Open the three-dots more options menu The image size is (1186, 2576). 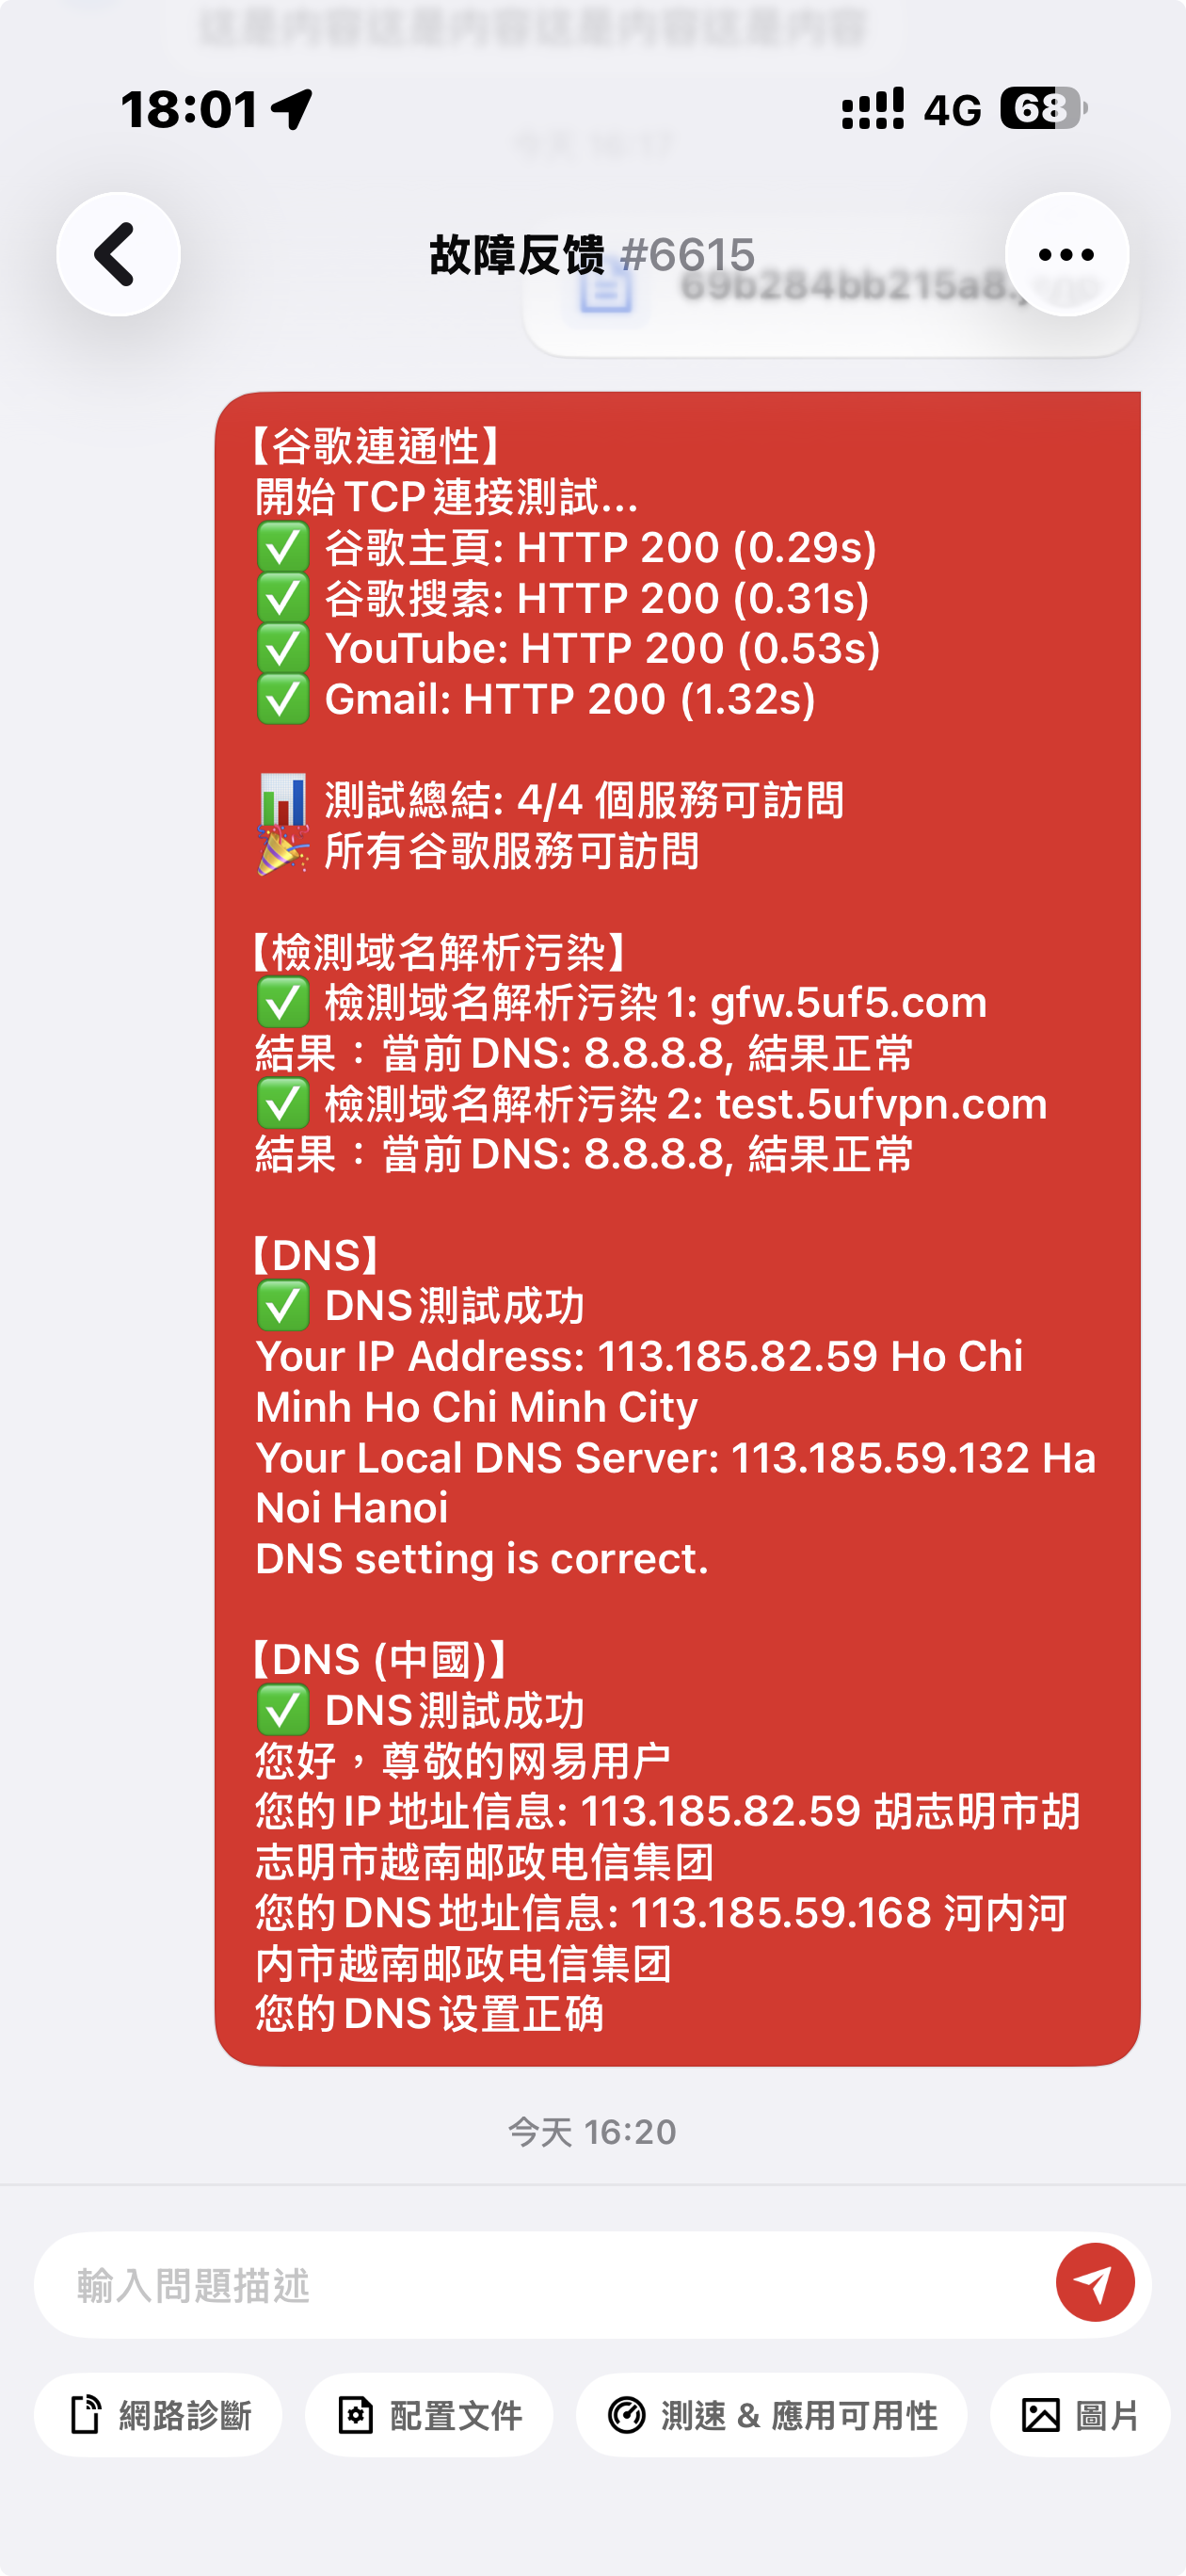[x=1067, y=254]
